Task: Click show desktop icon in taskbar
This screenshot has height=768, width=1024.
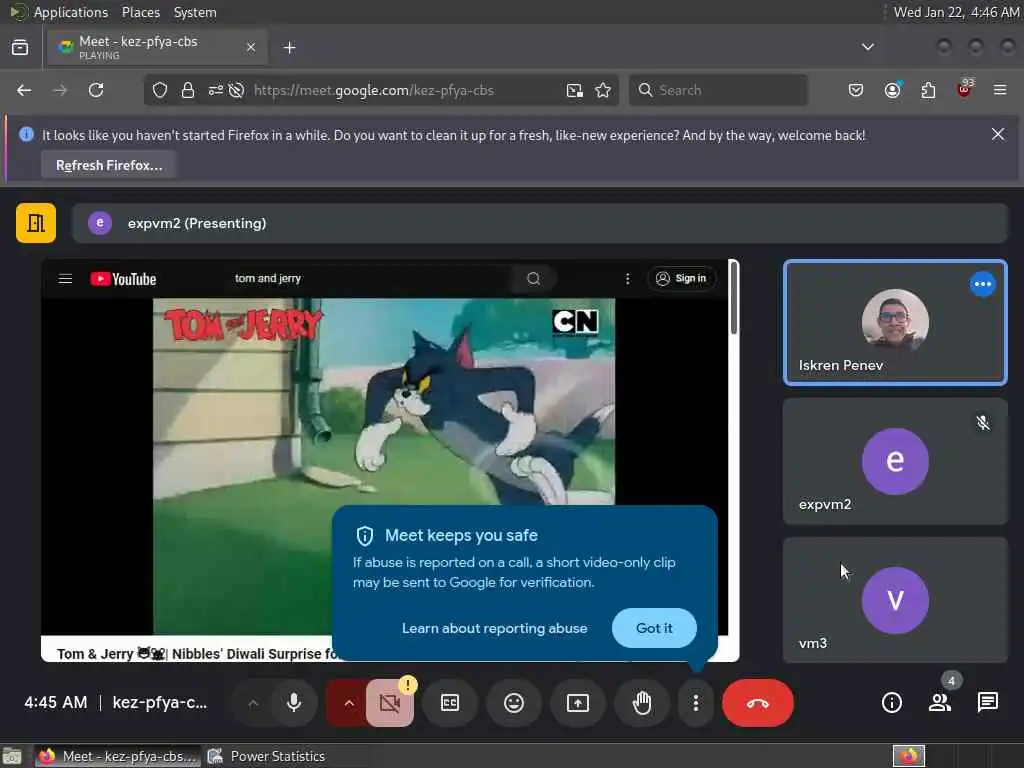Action: (12, 756)
